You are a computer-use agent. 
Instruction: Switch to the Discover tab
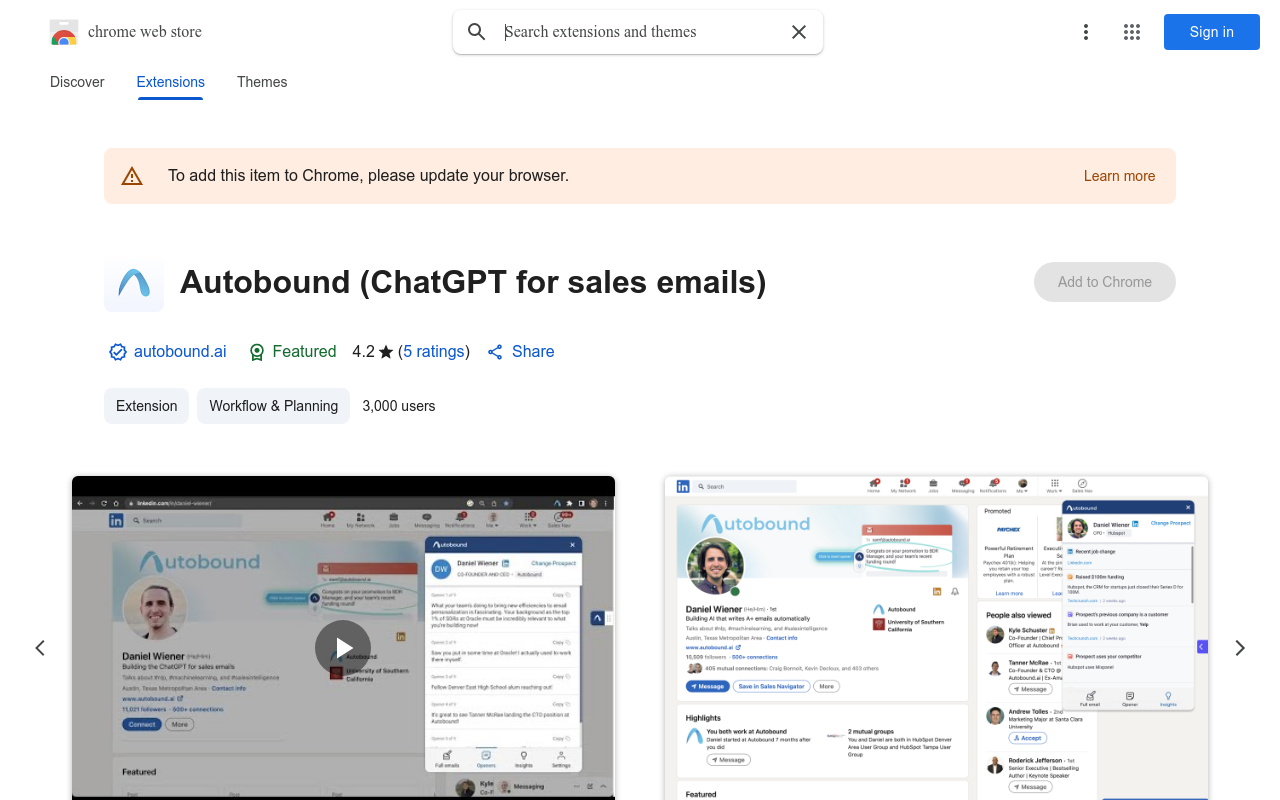(77, 82)
